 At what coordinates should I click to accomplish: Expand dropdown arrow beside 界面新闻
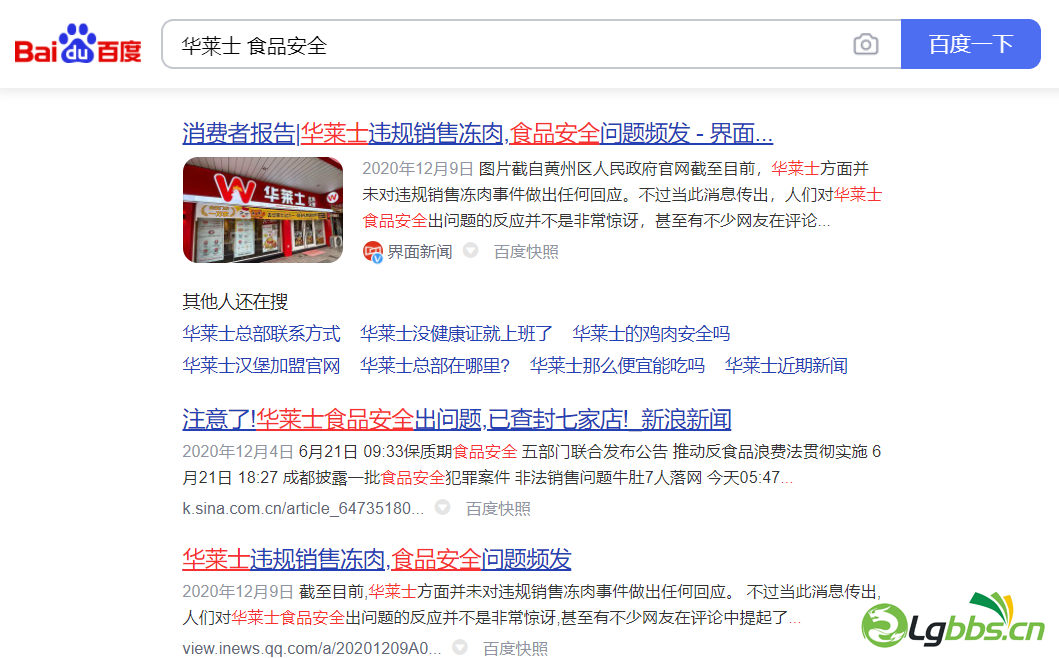pyautogui.click(x=471, y=251)
